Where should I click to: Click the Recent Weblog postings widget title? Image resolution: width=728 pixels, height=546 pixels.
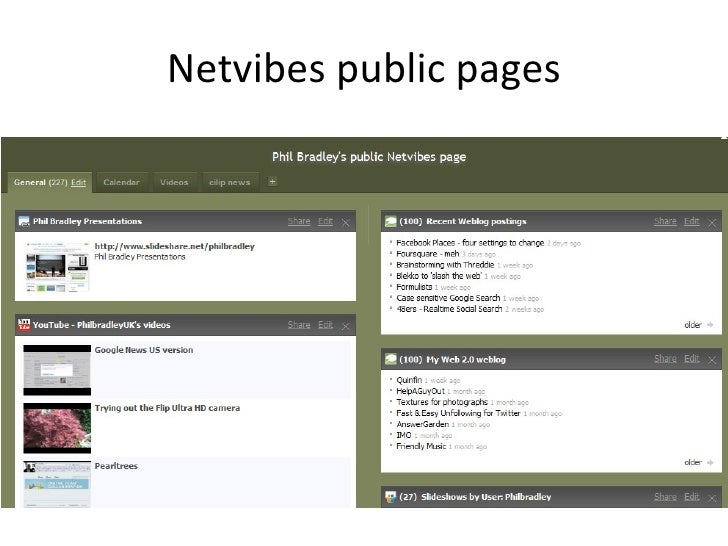pos(476,221)
